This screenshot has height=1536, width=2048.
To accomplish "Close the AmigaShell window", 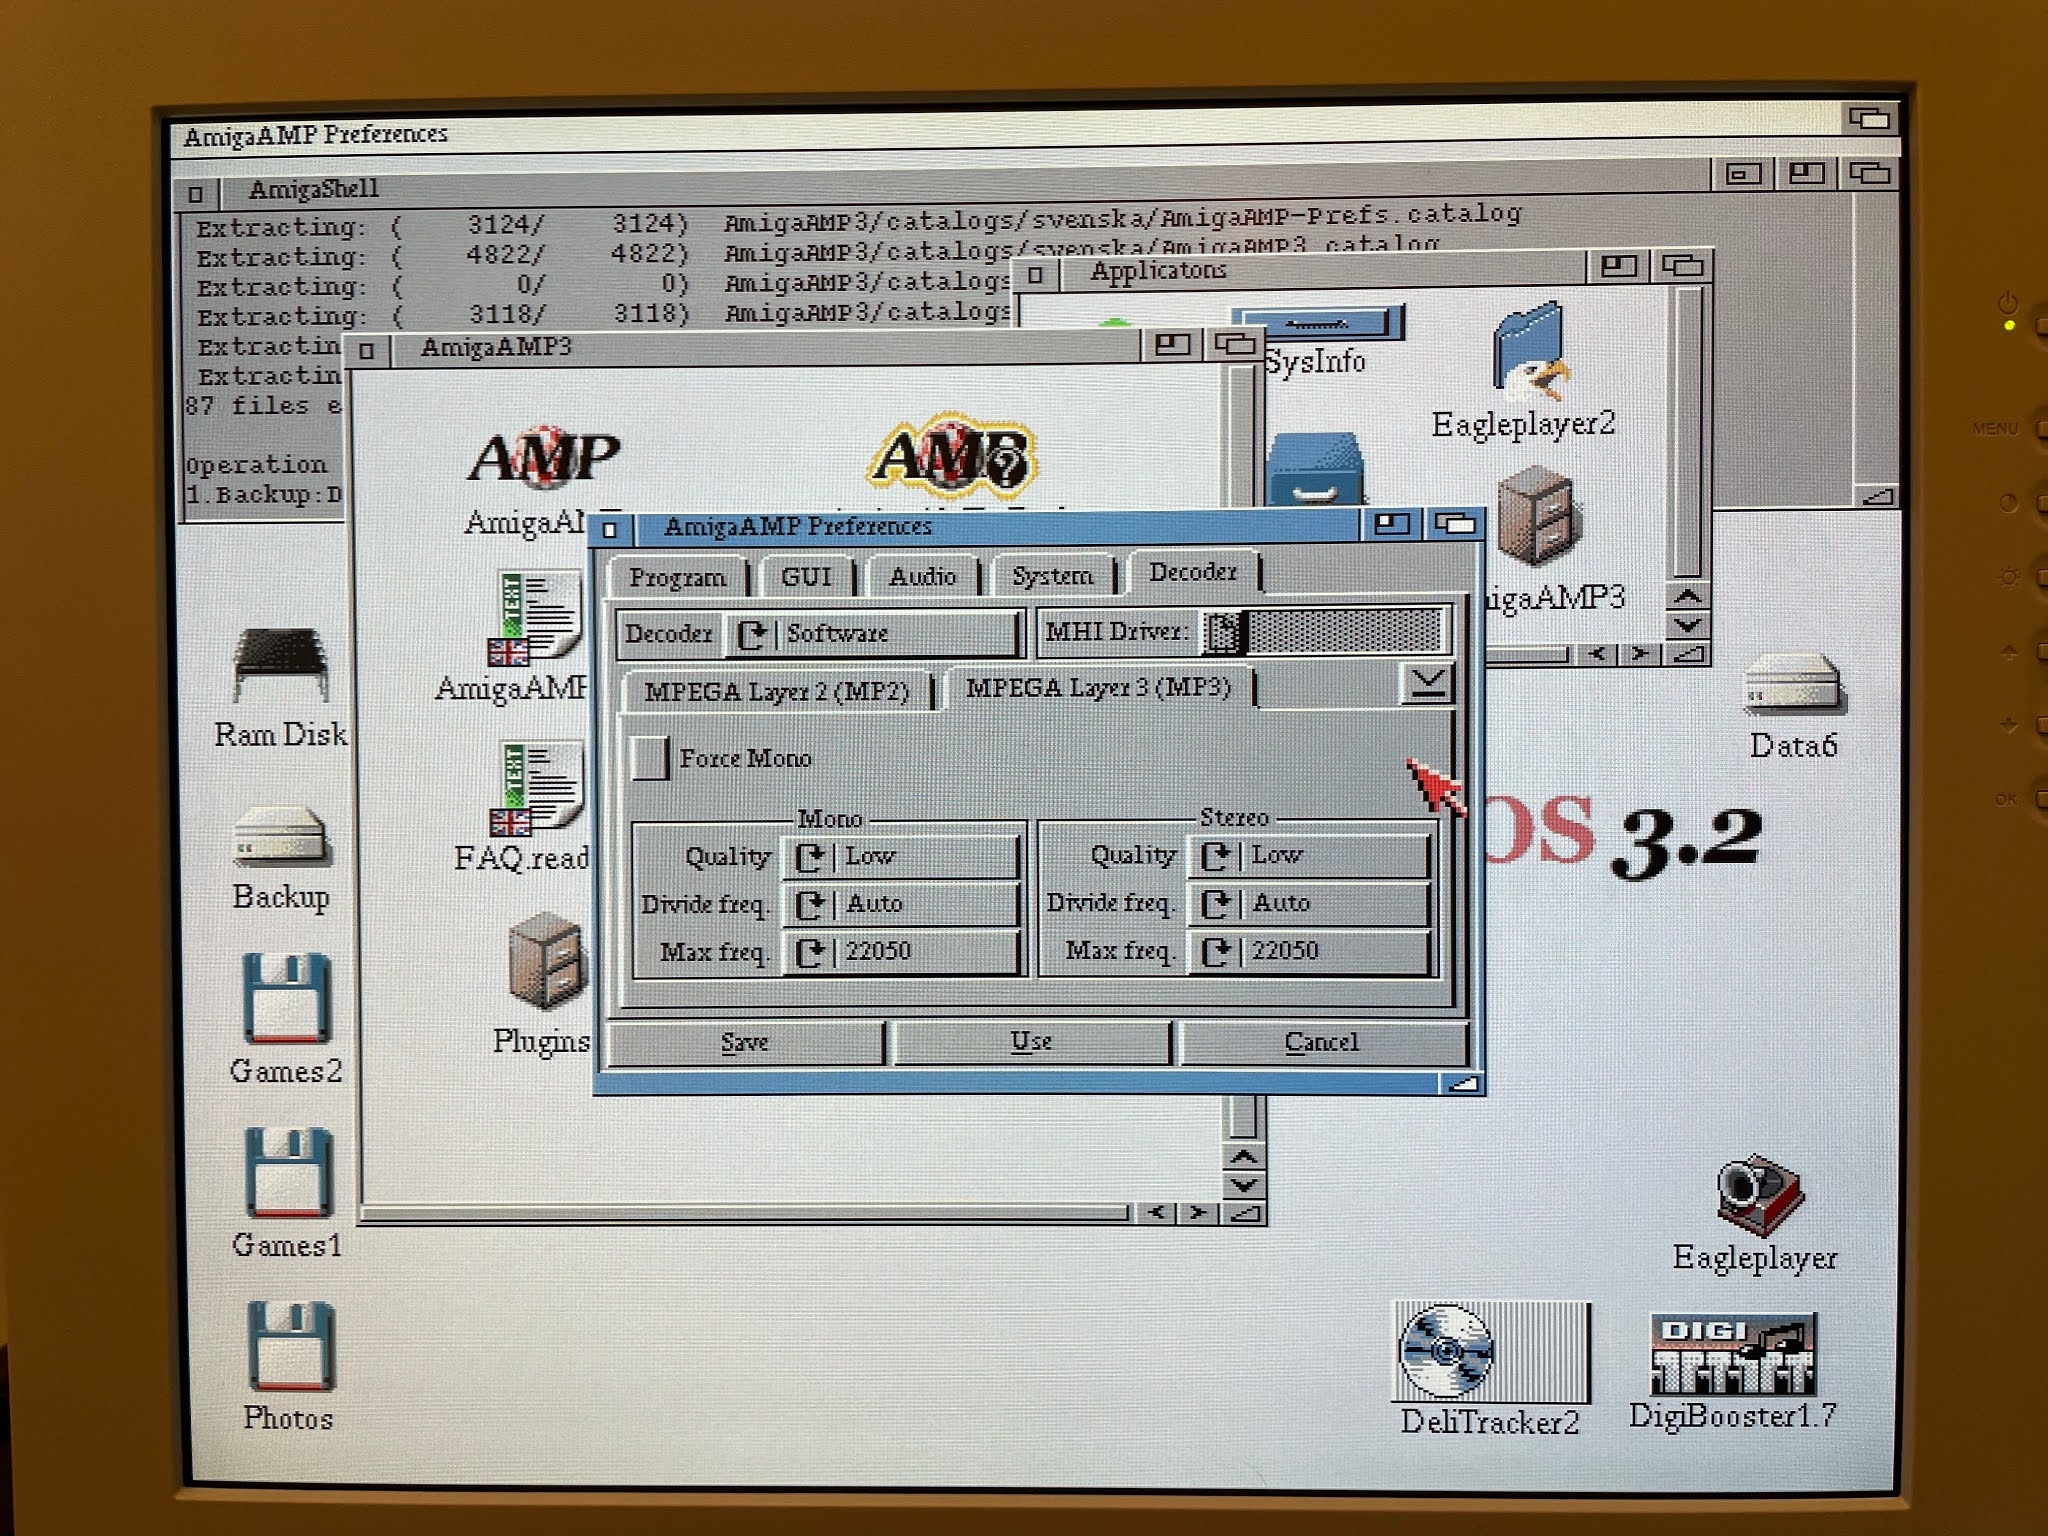I will 196,193.
